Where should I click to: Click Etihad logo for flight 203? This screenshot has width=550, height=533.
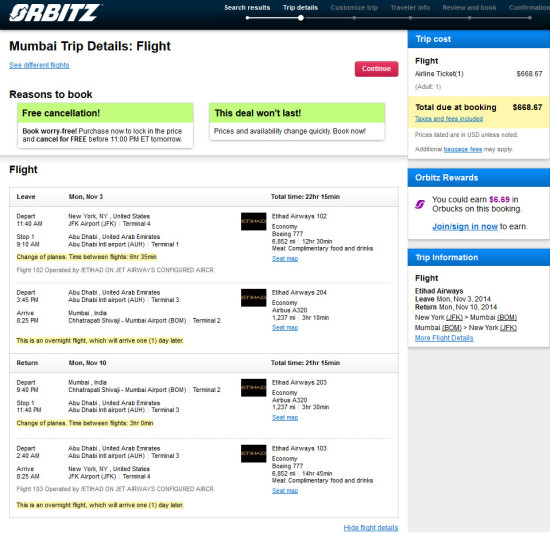[253, 387]
